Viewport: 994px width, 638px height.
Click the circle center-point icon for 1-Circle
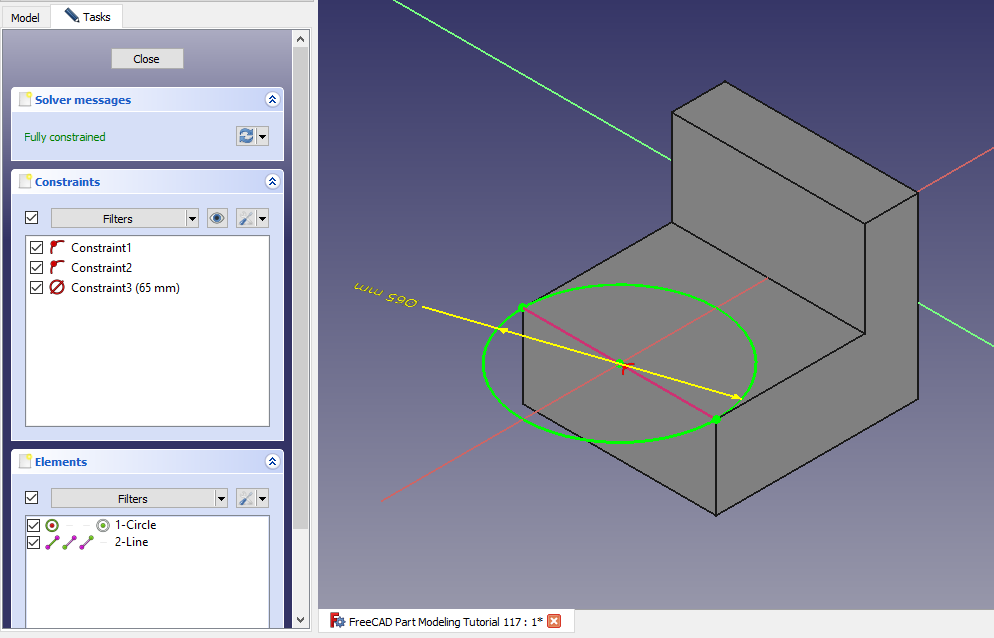[x=103, y=525]
